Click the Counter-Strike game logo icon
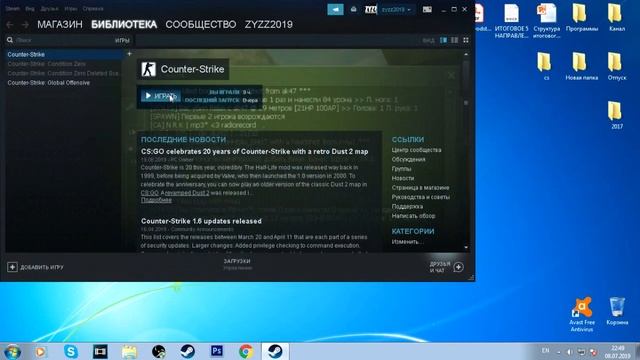Screen dimensions: 640x360 tap(149, 69)
